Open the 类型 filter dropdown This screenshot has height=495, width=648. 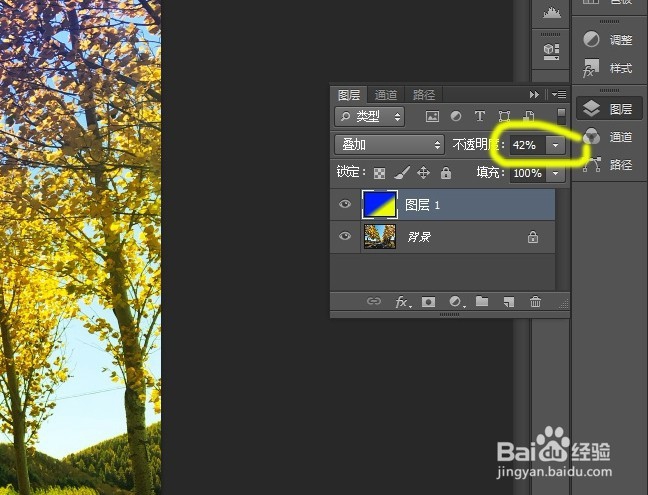coord(370,117)
